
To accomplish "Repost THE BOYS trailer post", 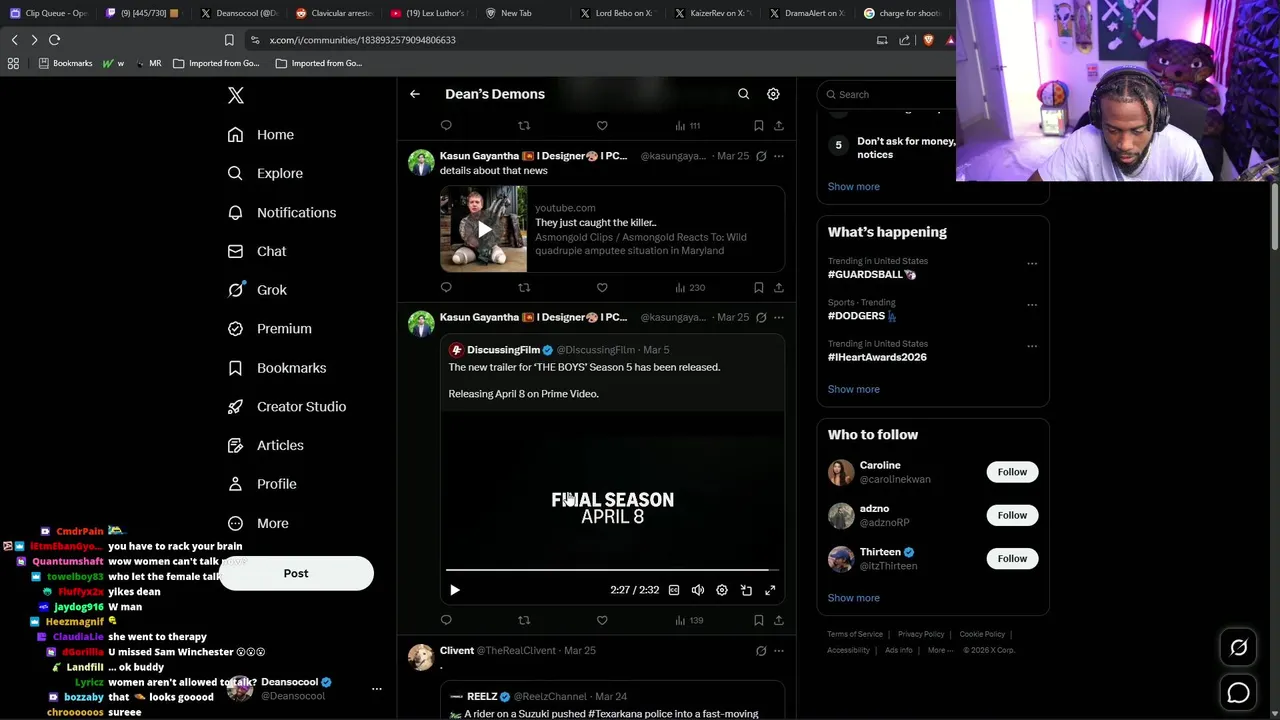I will pyautogui.click(x=524, y=620).
